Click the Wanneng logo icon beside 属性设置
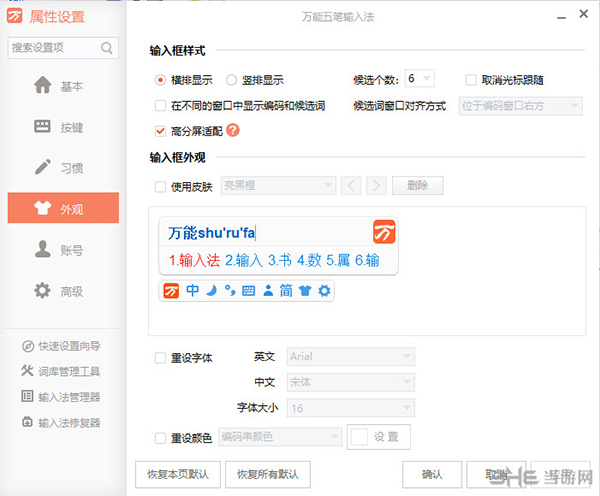The image size is (600, 496). click(x=15, y=16)
